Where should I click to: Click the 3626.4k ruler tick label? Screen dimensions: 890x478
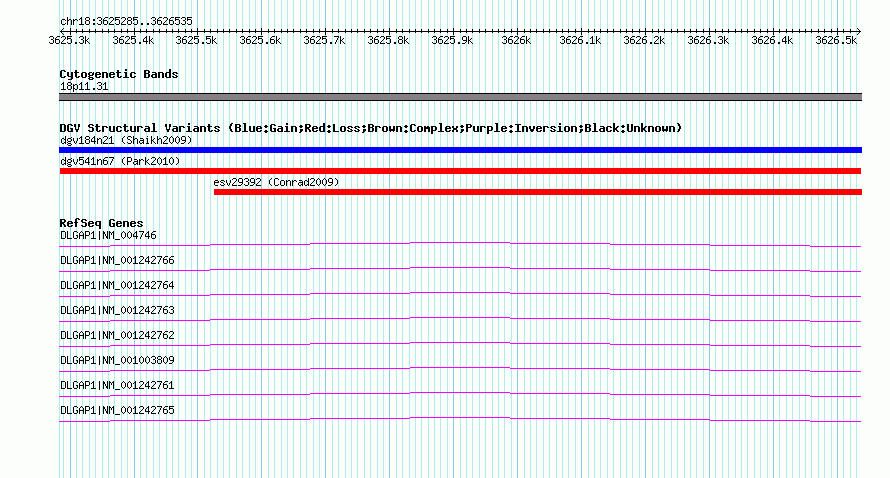[772, 40]
